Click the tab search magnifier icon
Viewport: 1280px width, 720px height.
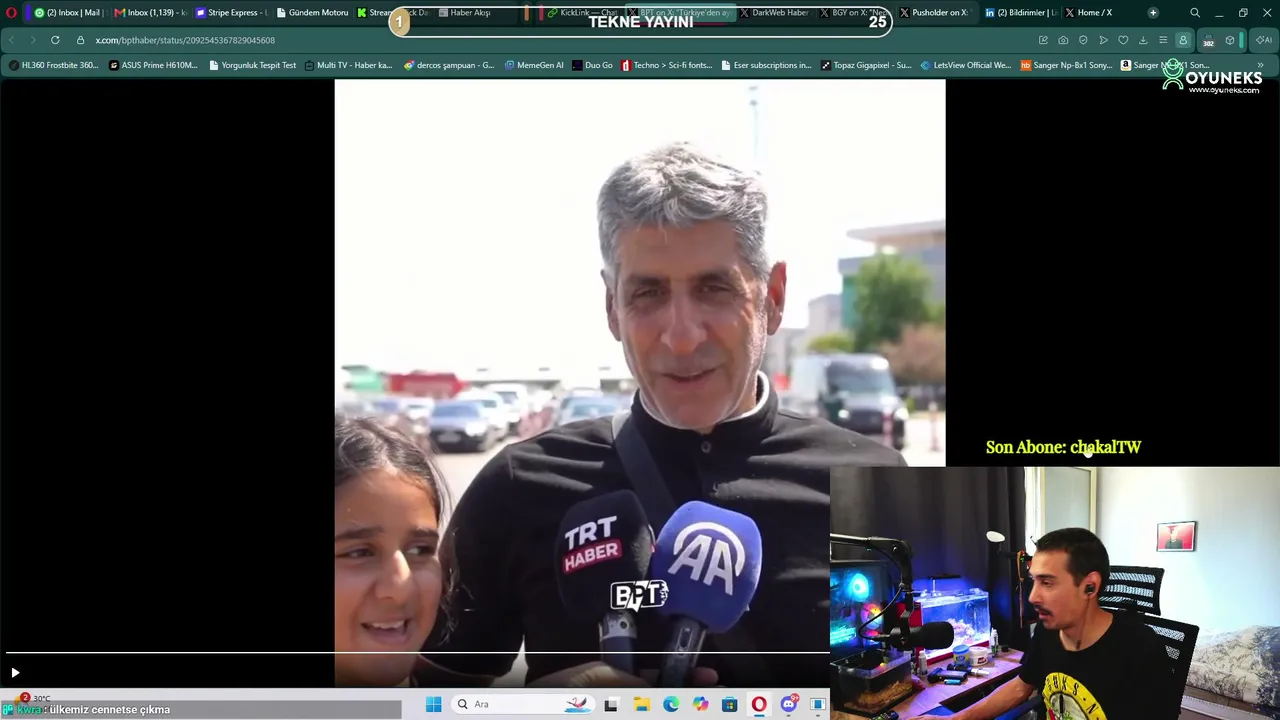[x=1195, y=13]
